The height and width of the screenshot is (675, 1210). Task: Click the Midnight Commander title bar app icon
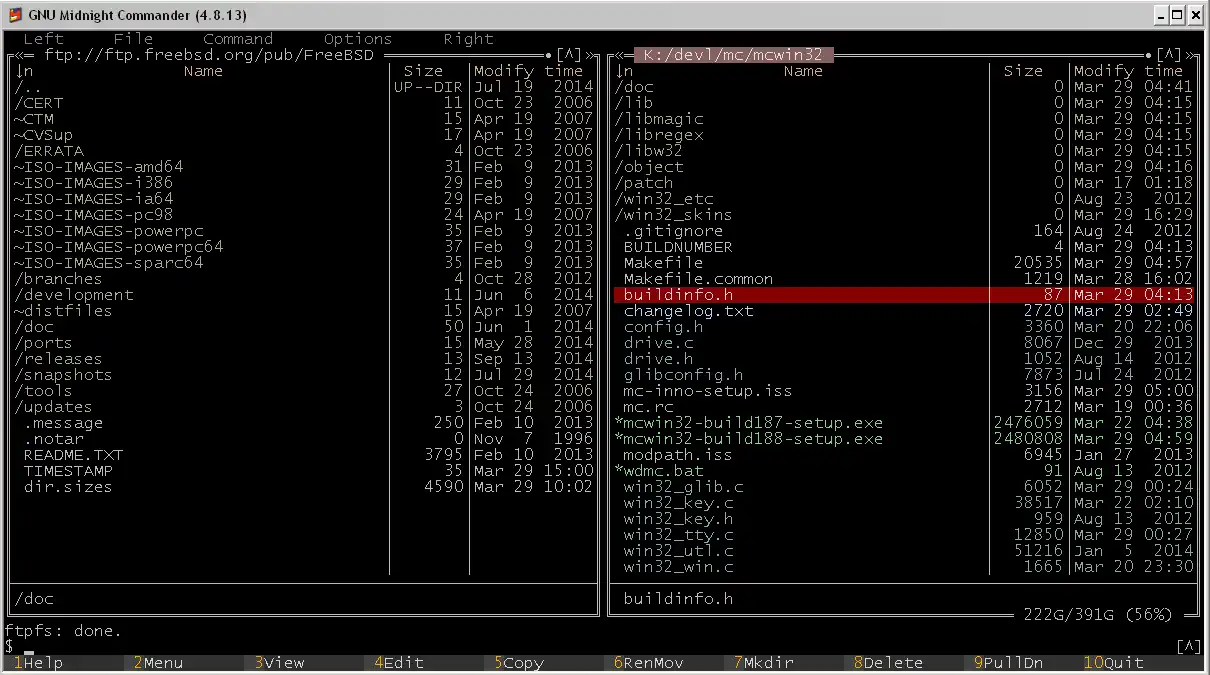(14, 15)
